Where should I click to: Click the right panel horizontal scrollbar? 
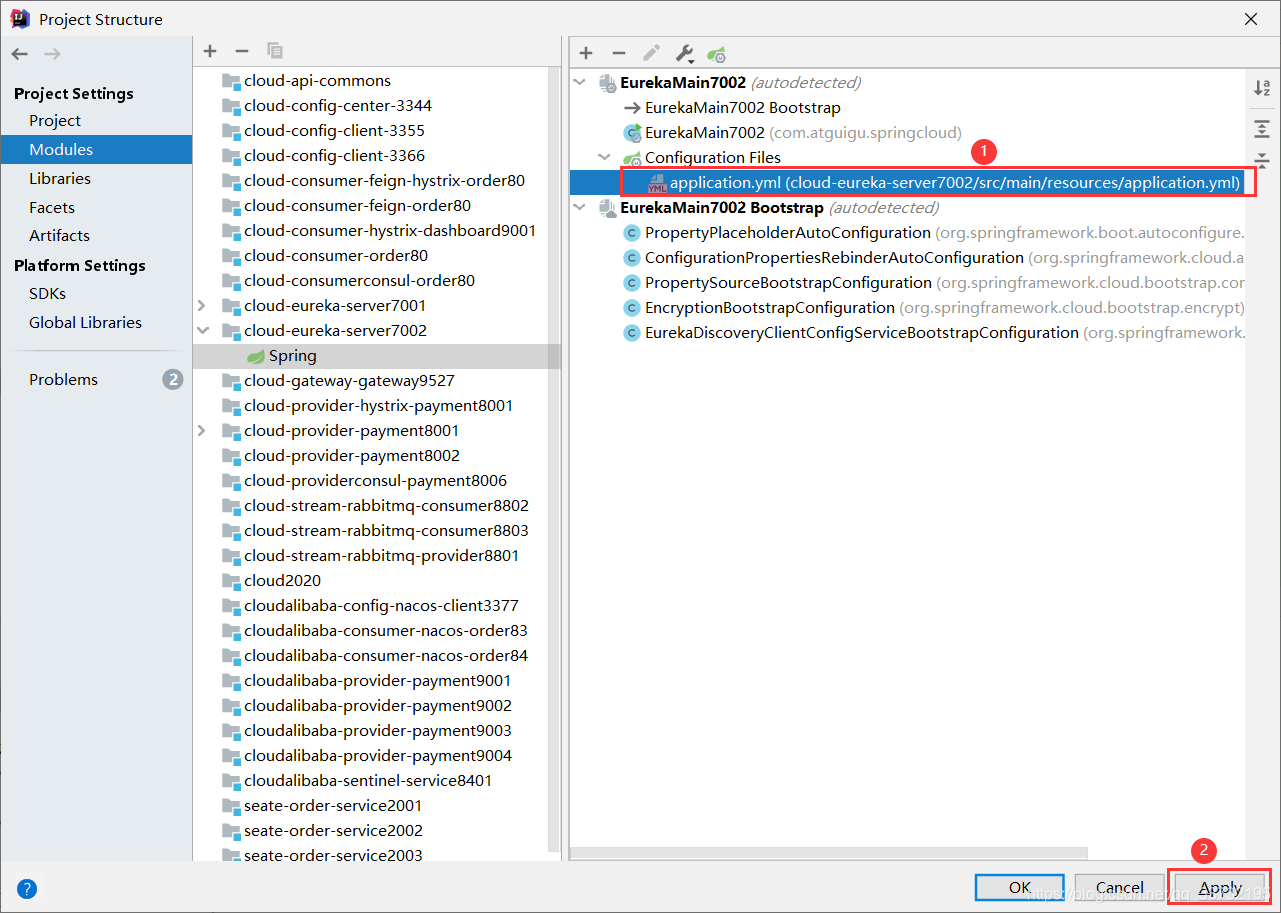830,853
